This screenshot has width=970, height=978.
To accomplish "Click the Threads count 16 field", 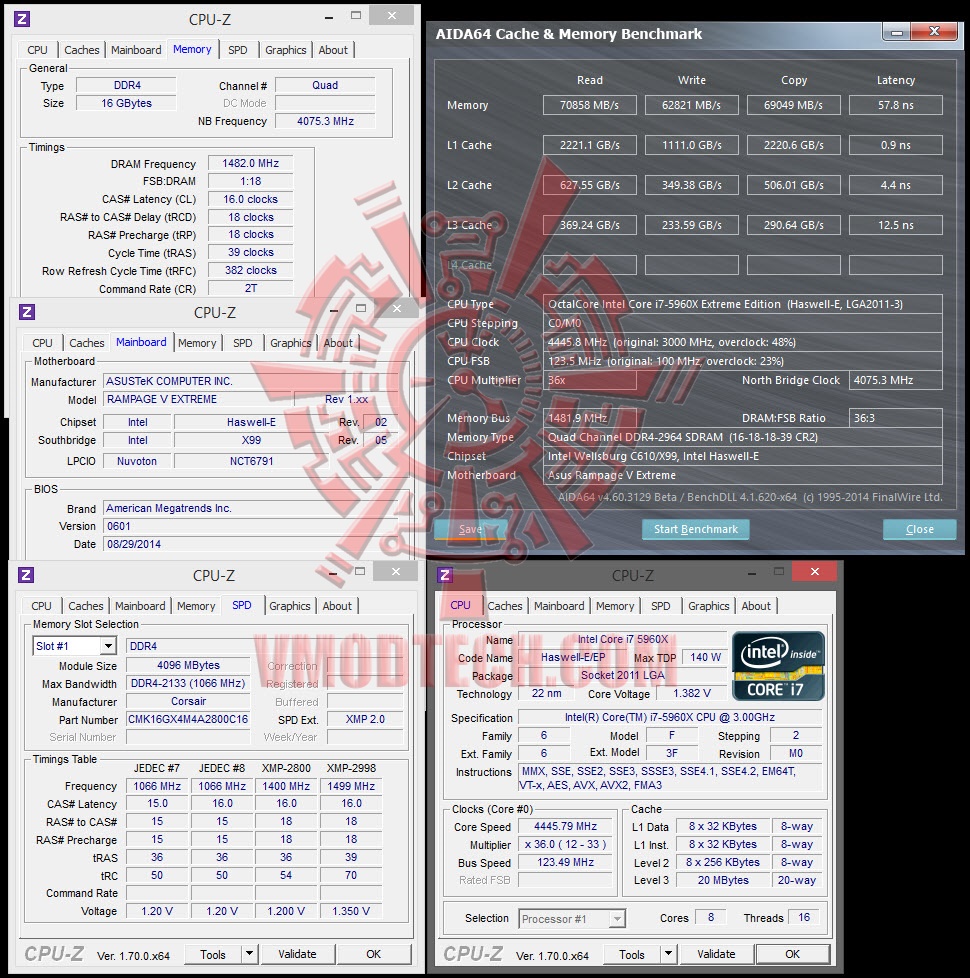I will pos(804,917).
